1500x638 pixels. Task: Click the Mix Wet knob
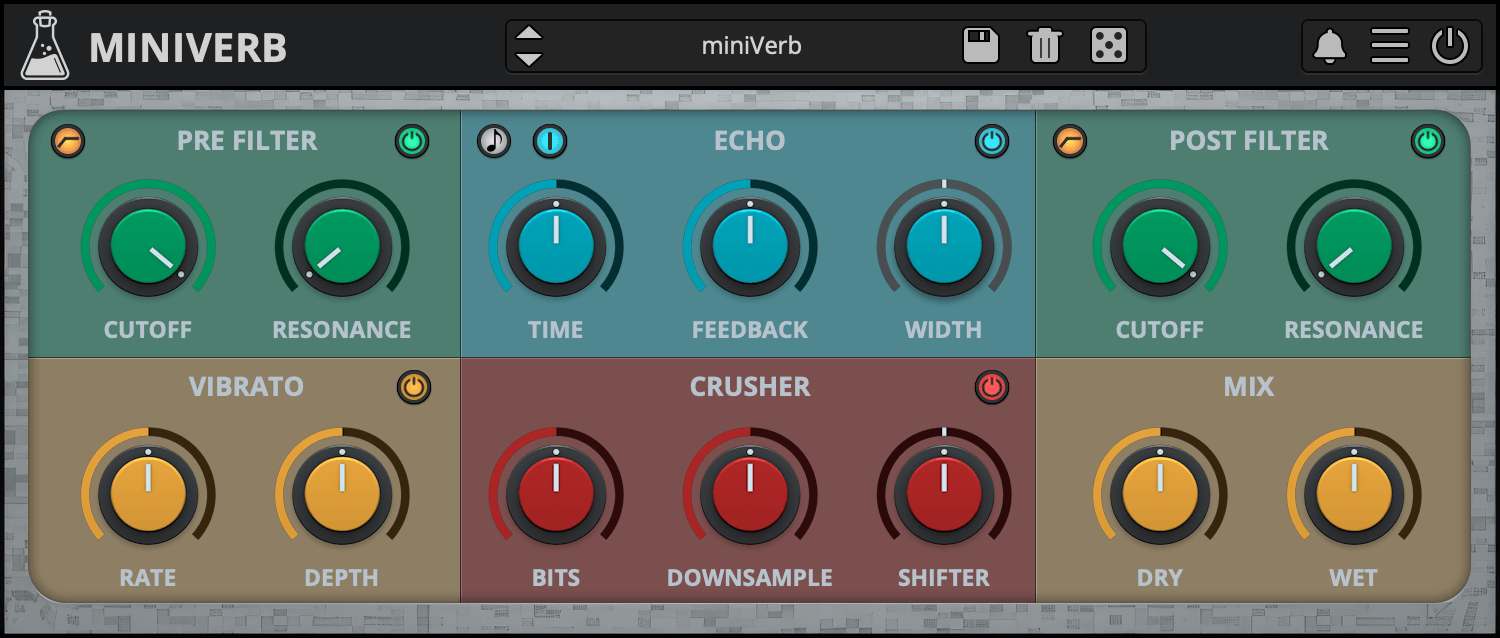click(1354, 495)
